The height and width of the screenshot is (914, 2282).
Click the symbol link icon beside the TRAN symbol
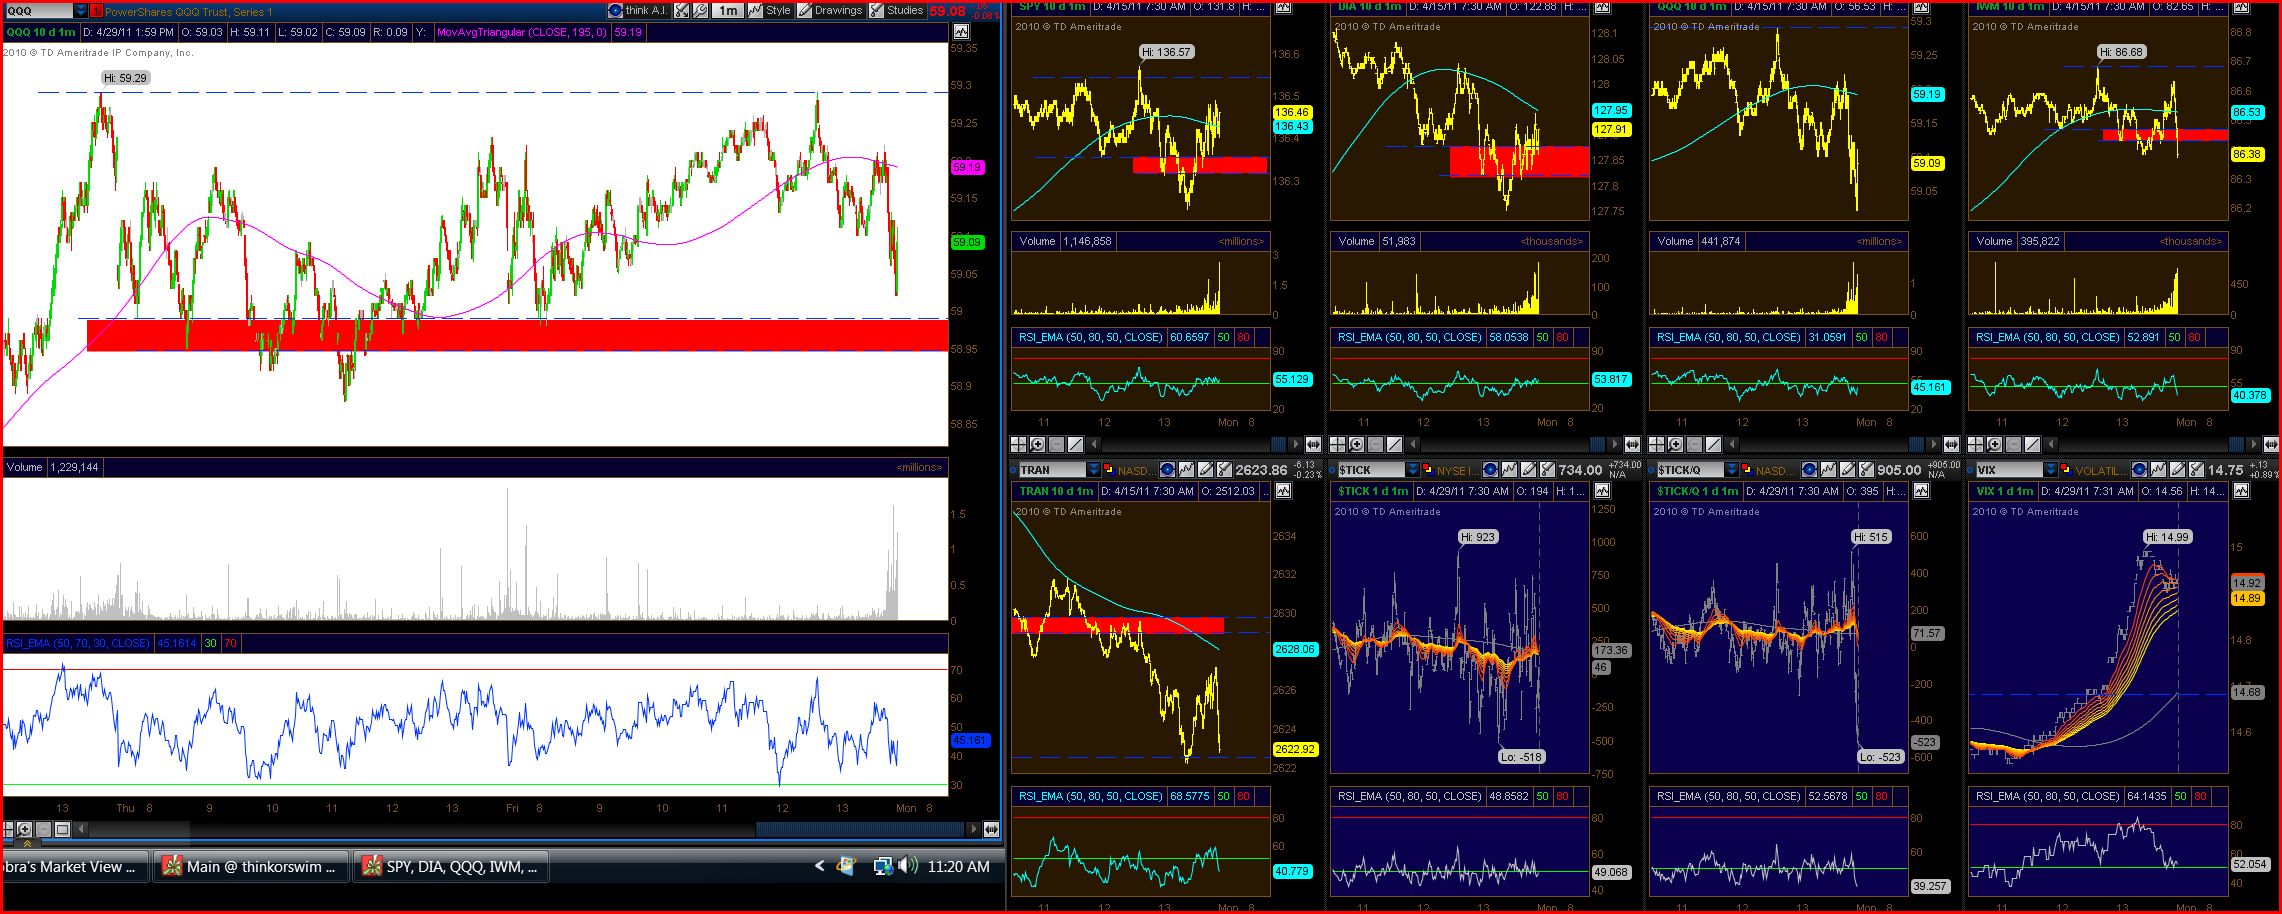(x=1108, y=469)
